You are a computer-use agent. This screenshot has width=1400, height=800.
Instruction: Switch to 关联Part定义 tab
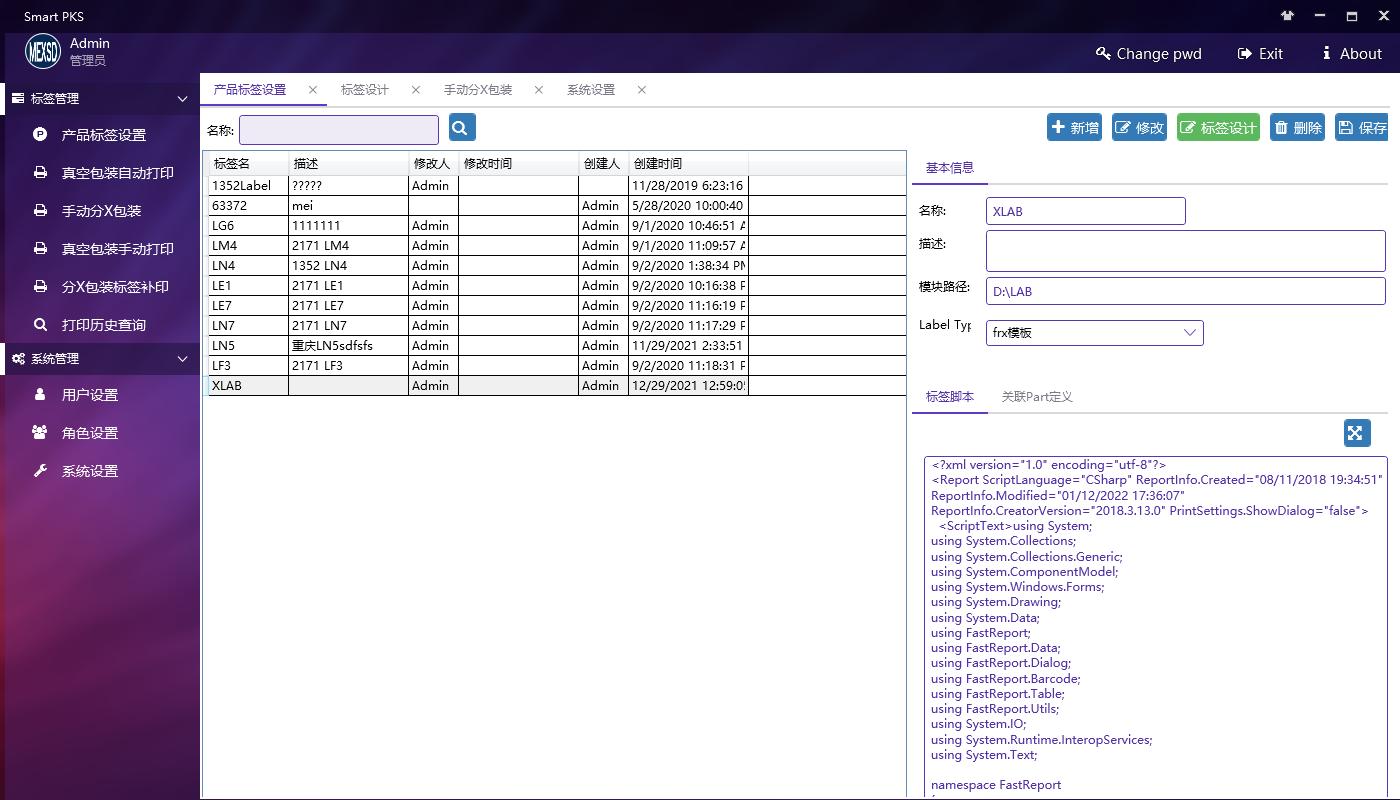point(1037,397)
